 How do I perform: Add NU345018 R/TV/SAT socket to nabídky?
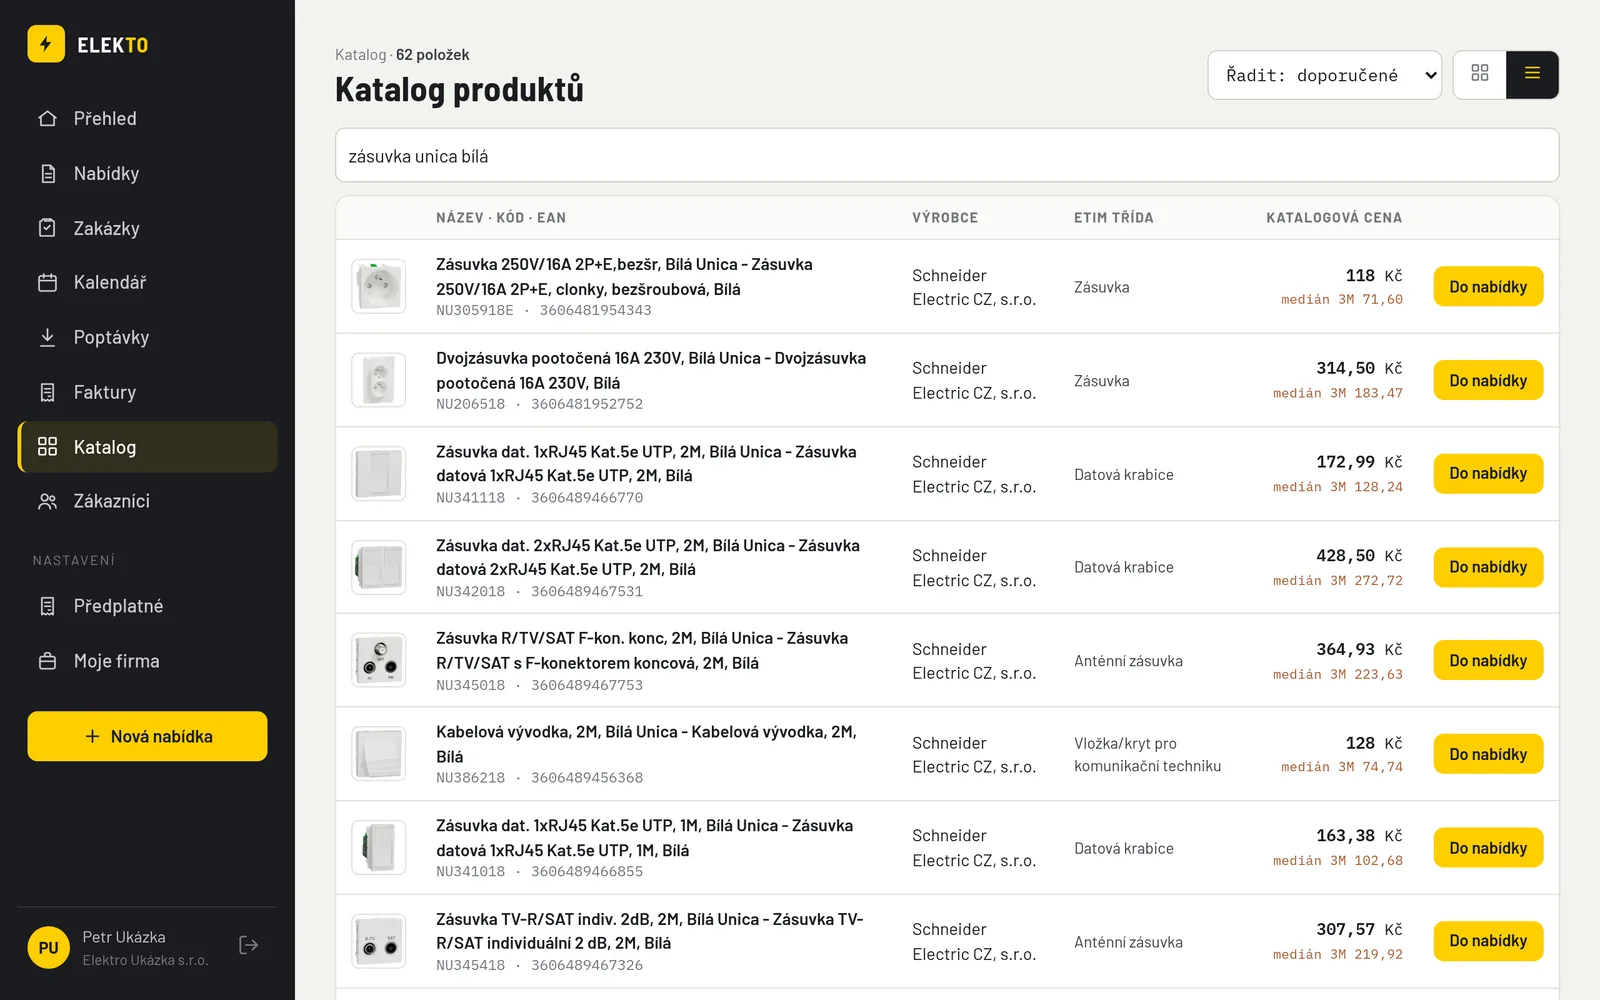coord(1488,660)
